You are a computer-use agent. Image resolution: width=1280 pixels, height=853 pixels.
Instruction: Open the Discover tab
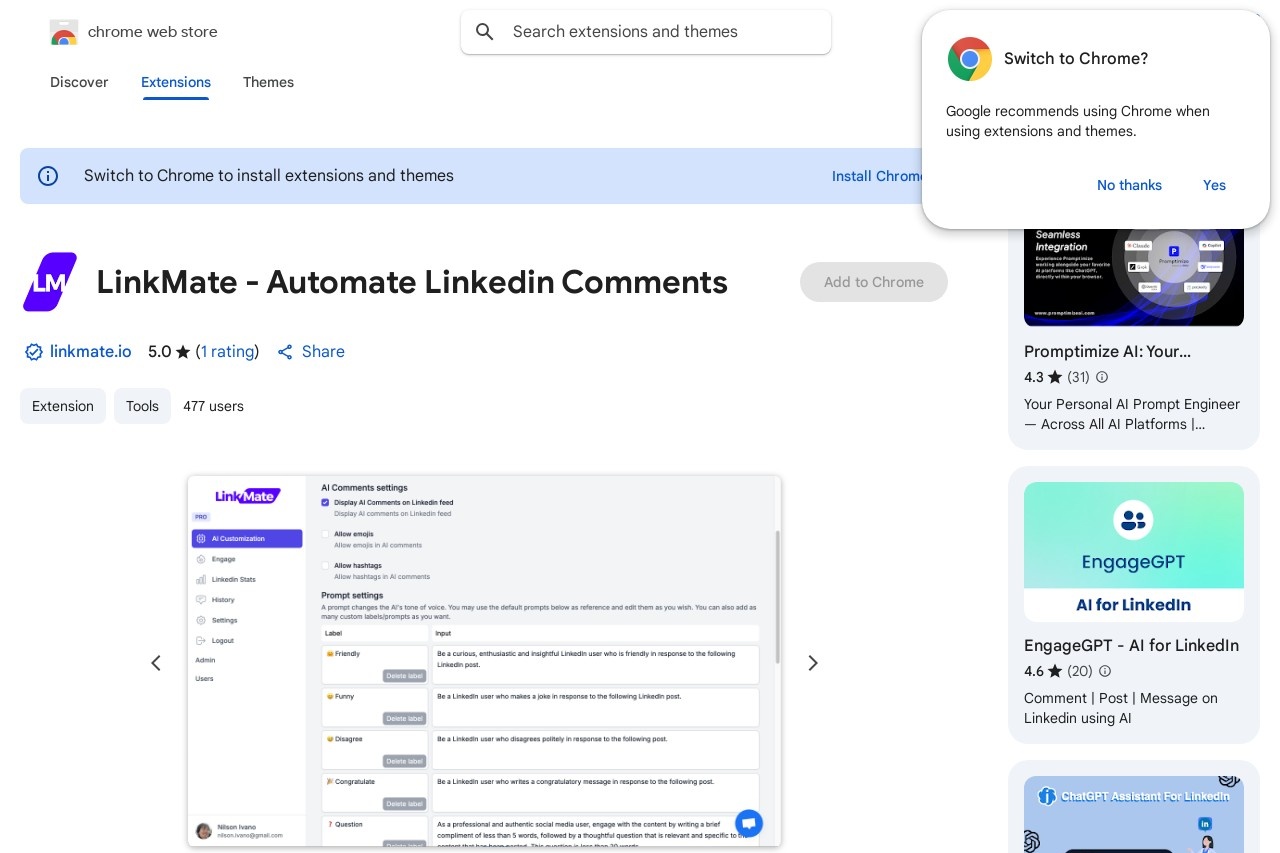click(x=79, y=82)
